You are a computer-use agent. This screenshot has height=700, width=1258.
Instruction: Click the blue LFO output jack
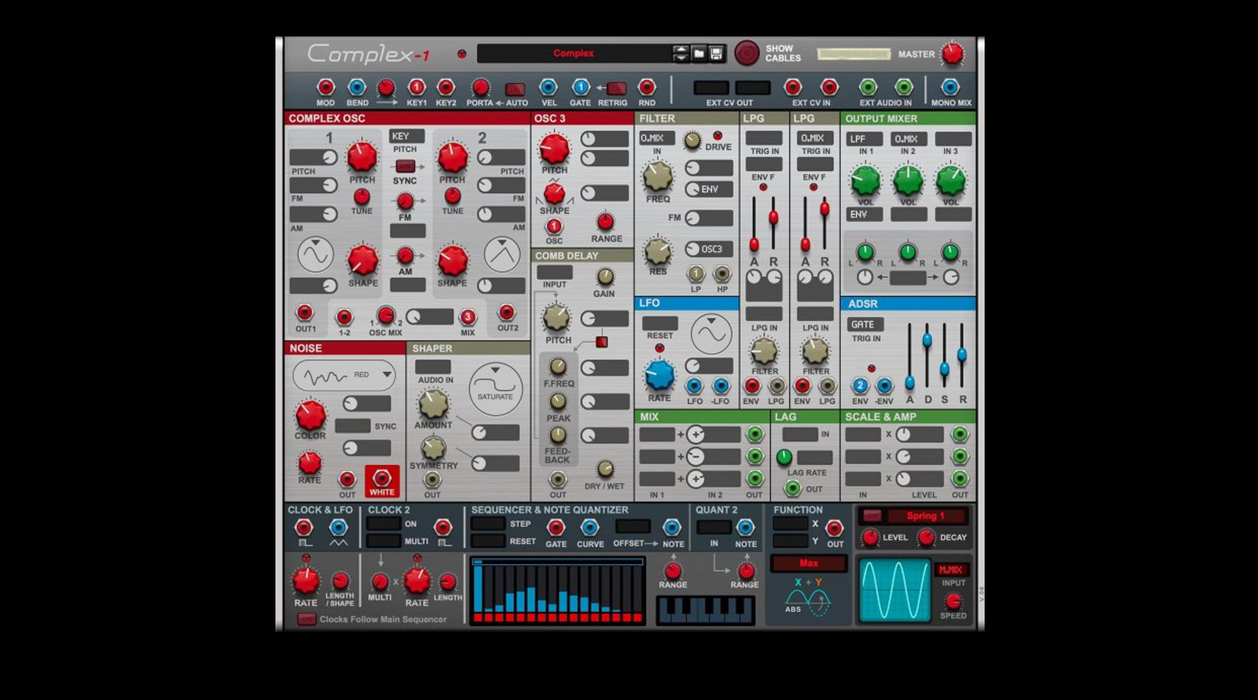click(694, 386)
